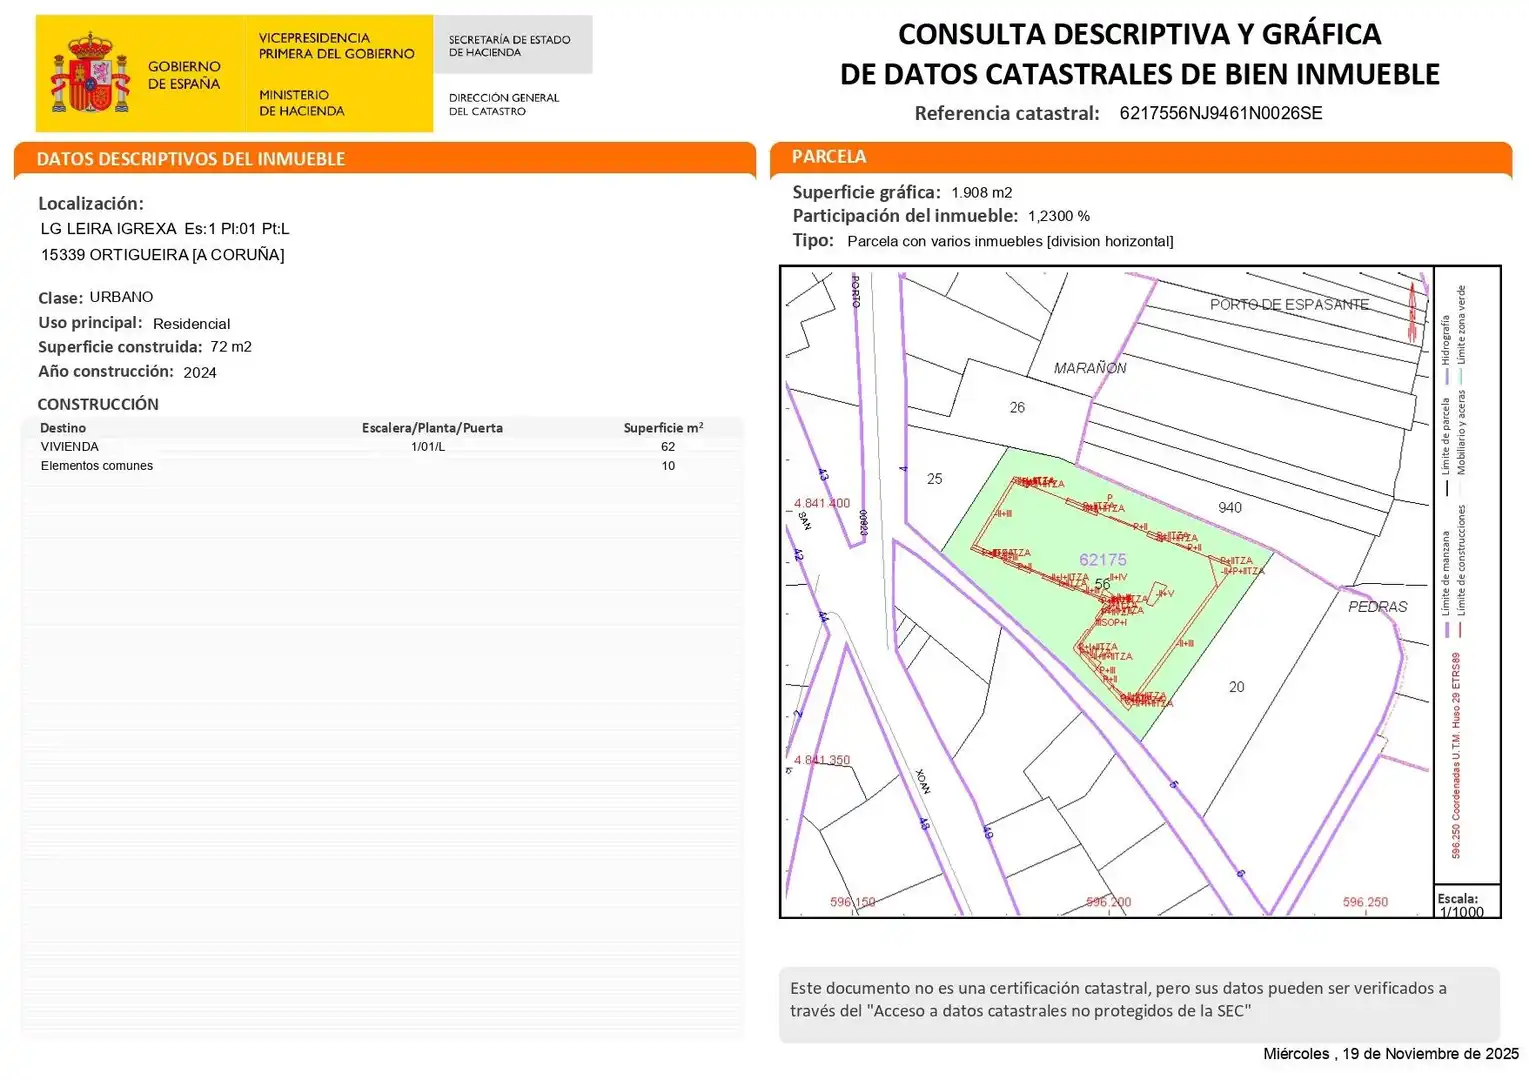Click the 'CONSTRUCCIÓN' subsection heading
This screenshot has width=1529, height=1080.
pyautogui.click(x=98, y=404)
